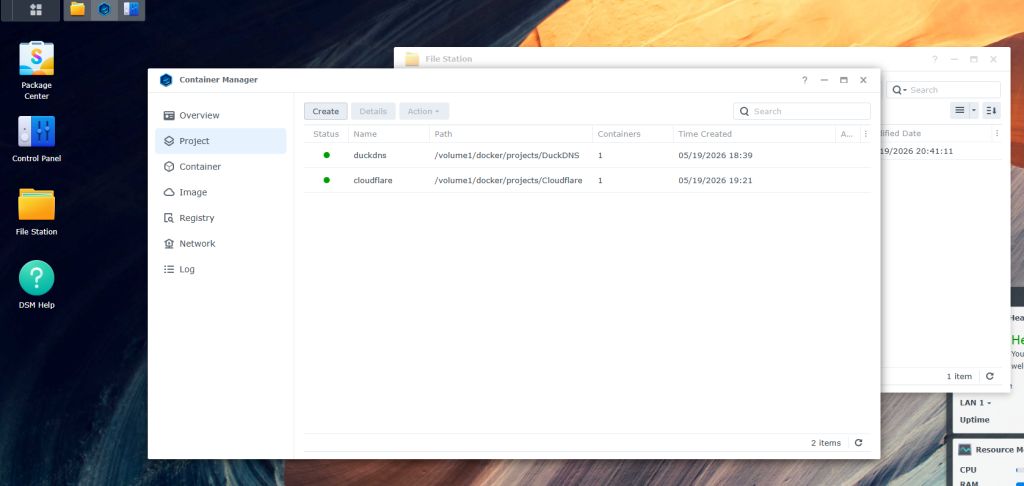Click the Container Manager title logo
The image size is (1024, 486).
click(166, 80)
